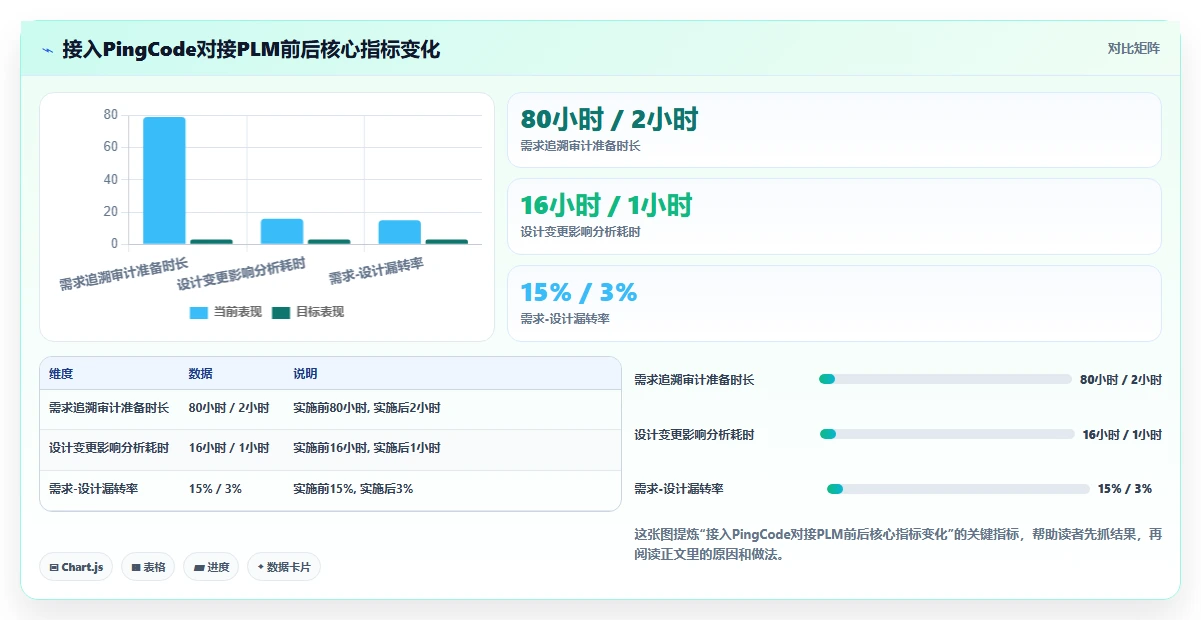Toggle the 目标表现 legend color box

(281, 312)
